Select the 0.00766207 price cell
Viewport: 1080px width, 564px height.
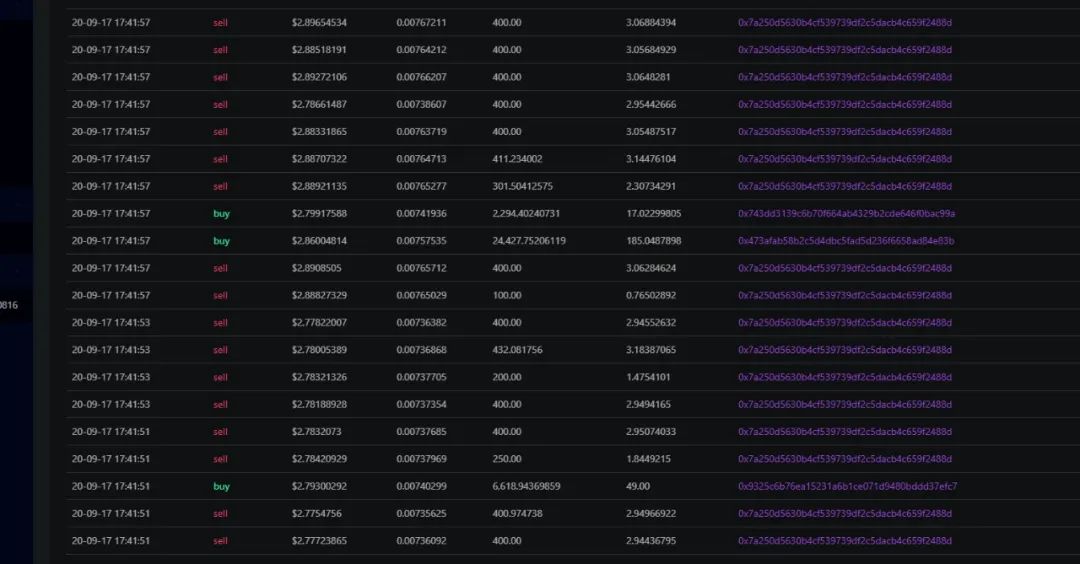pyautogui.click(x=421, y=77)
